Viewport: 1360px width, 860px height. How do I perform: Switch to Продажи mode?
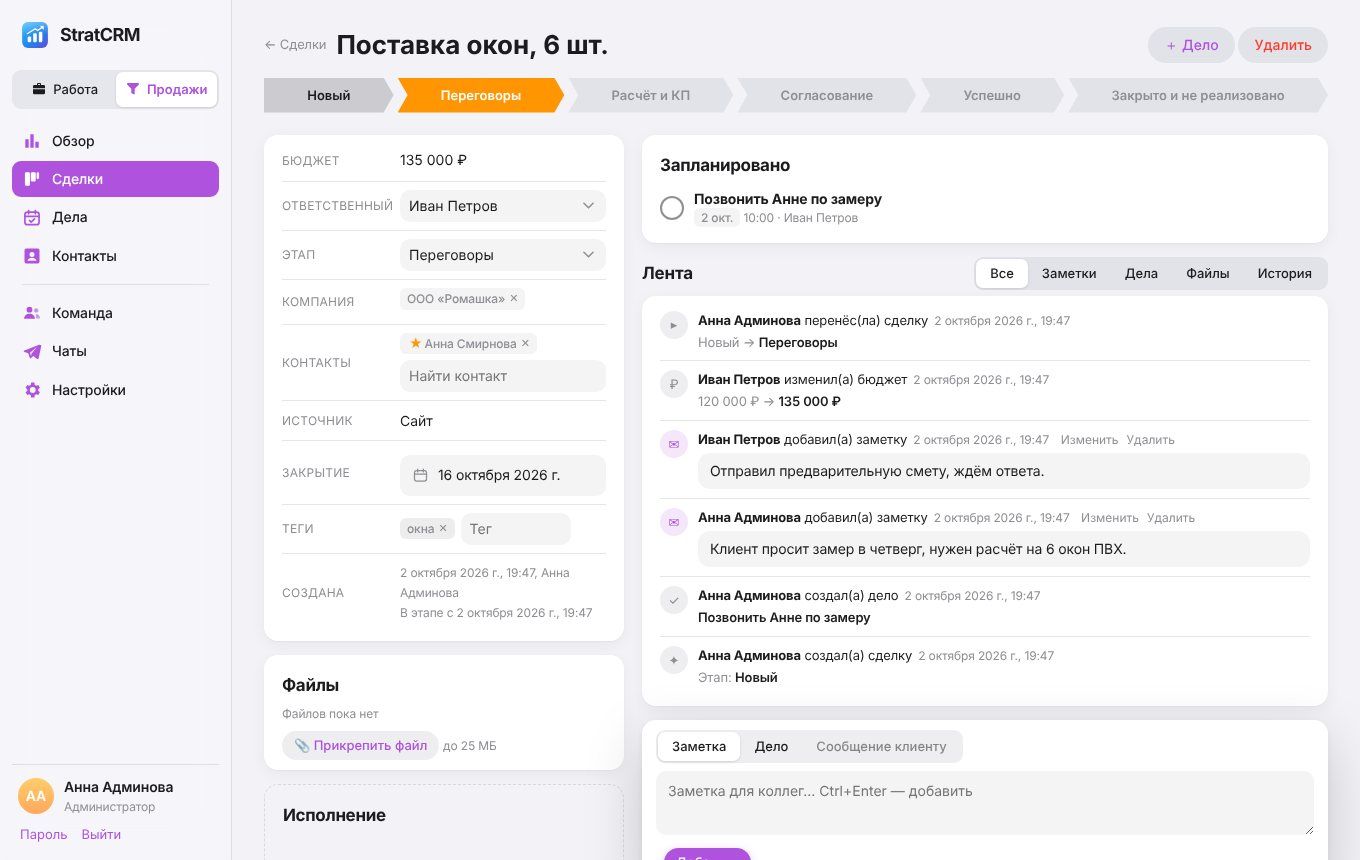[x=167, y=89]
